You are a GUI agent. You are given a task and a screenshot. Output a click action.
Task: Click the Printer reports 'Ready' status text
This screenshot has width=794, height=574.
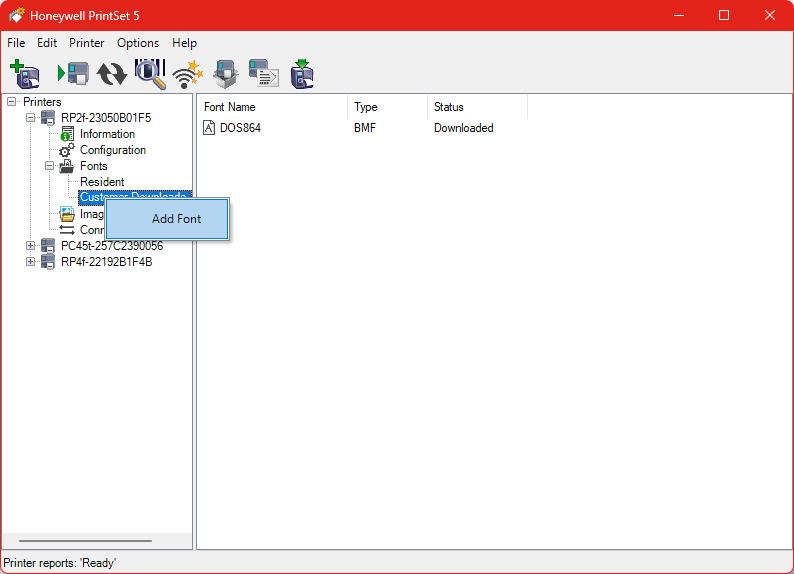(x=60, y=563)
